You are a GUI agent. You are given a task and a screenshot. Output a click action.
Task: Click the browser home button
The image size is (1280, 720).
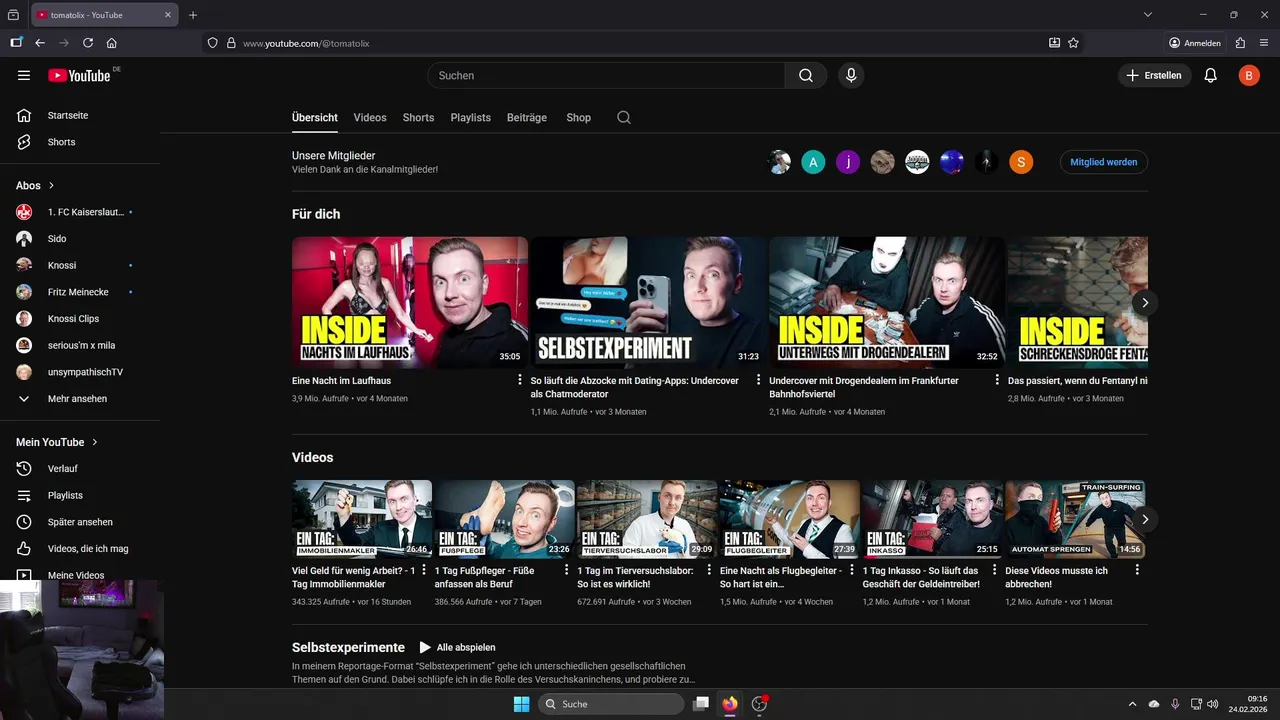[112, 43]
